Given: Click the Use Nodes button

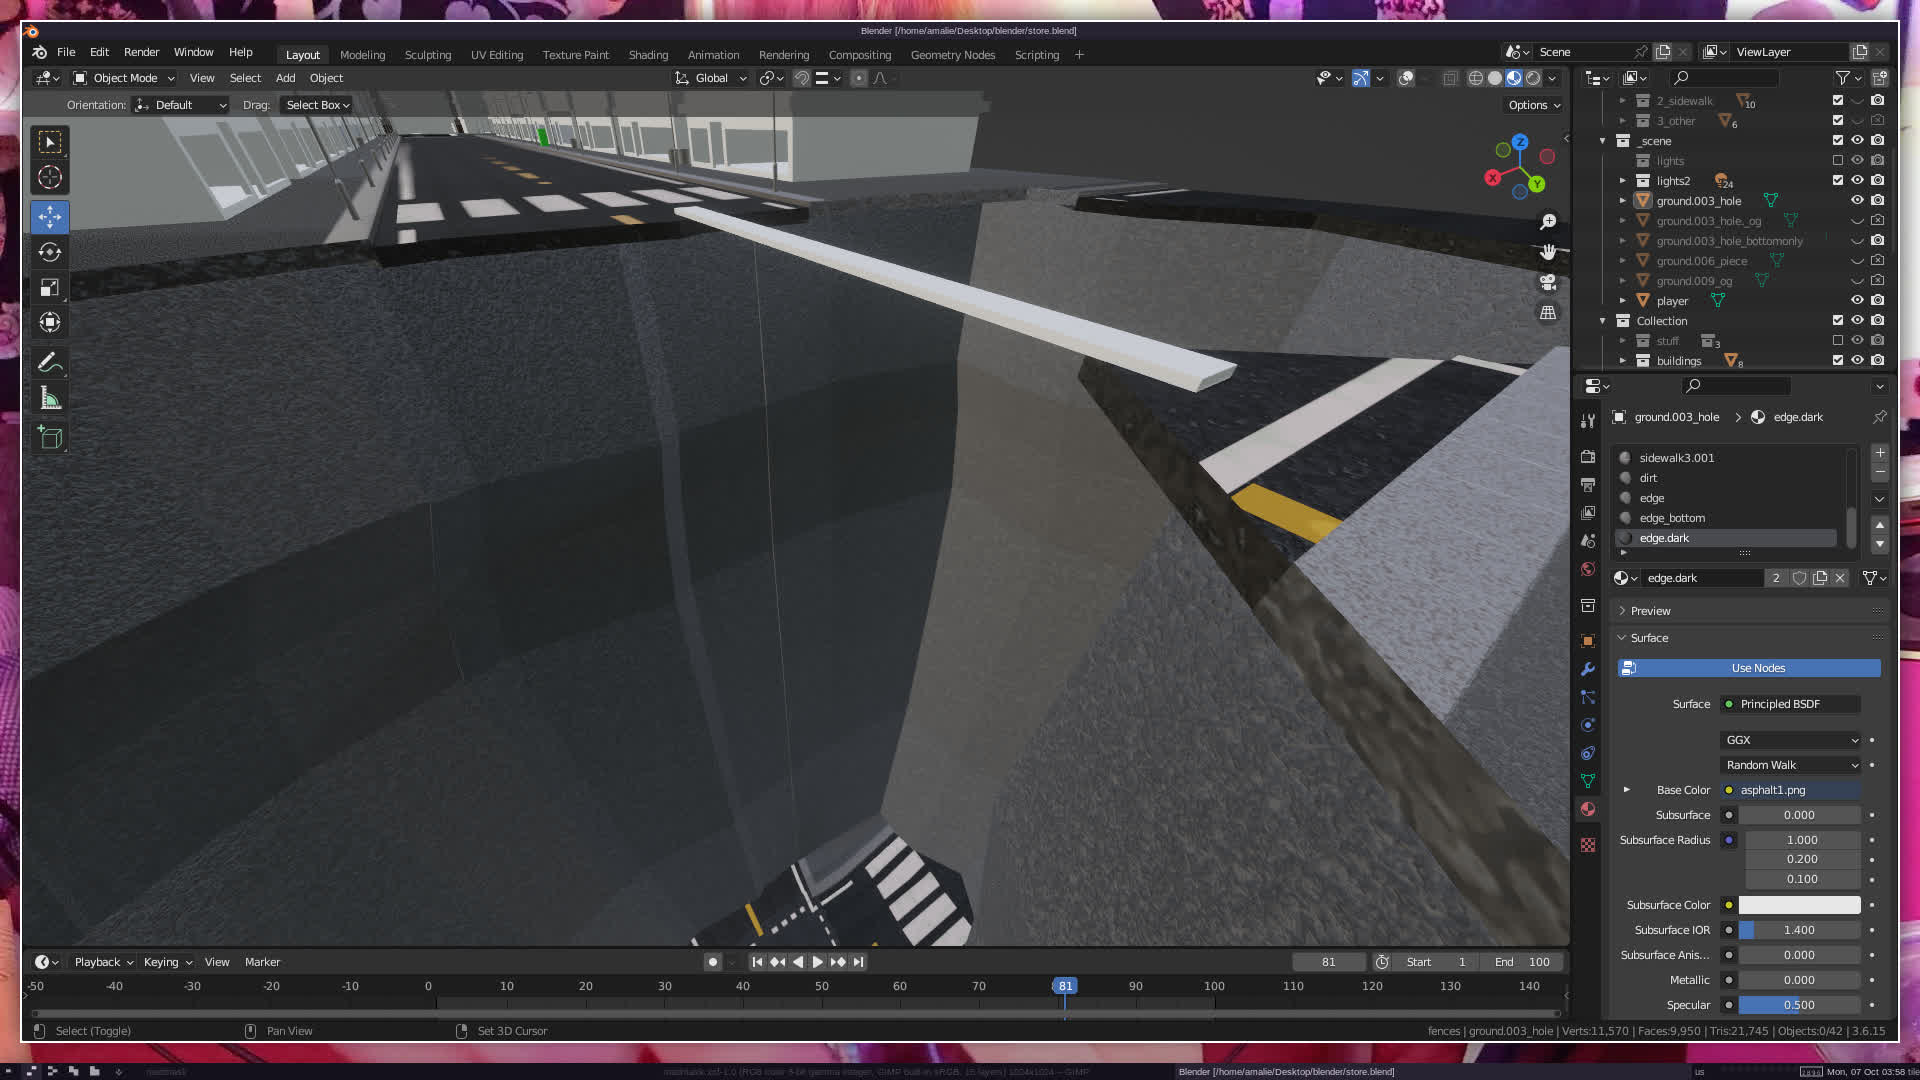Looking at the screenshot, I should [x=1757, y=668].
